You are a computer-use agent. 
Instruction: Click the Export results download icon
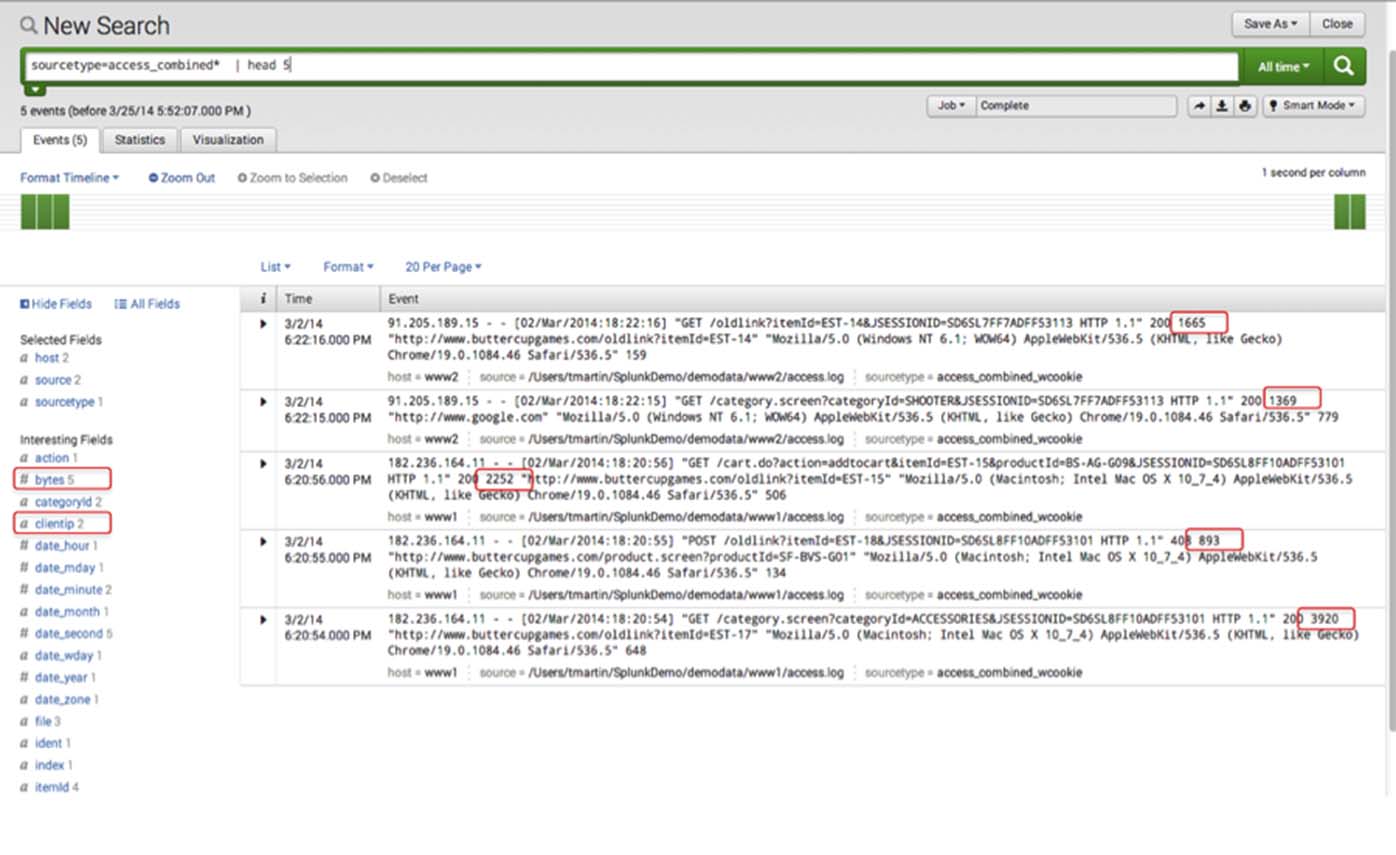(x=1221, y=106)
